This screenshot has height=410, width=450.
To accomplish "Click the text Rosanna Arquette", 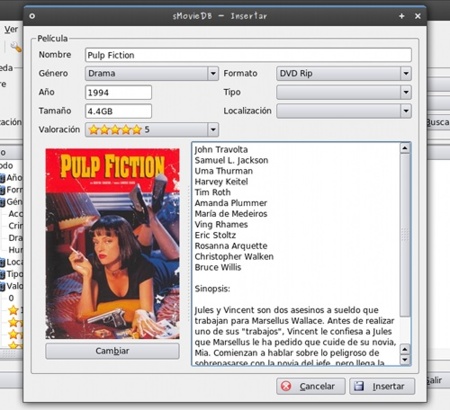I will tap(231, 246).
